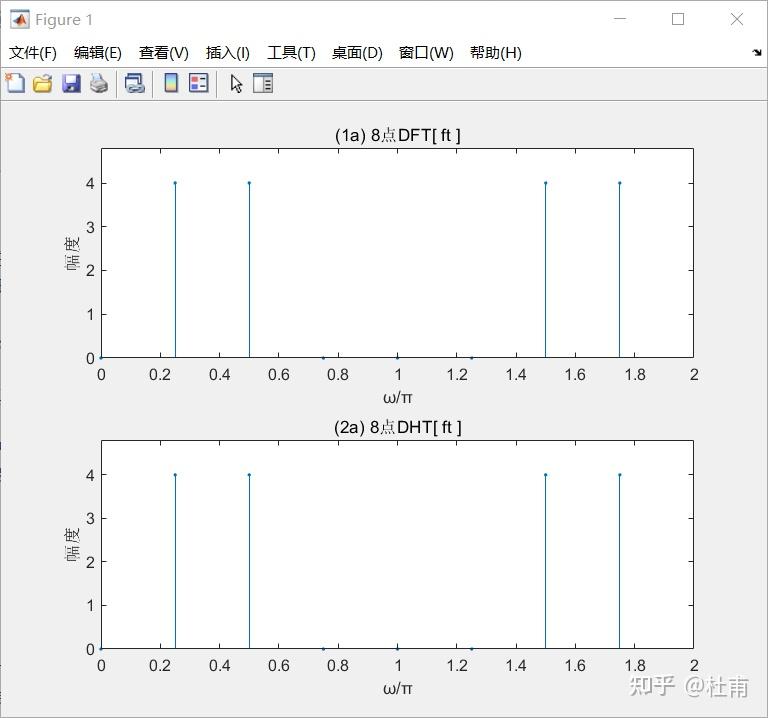768x718 pixels.
Task: Open the Property Inspector icon
Action: click(263, 83)
